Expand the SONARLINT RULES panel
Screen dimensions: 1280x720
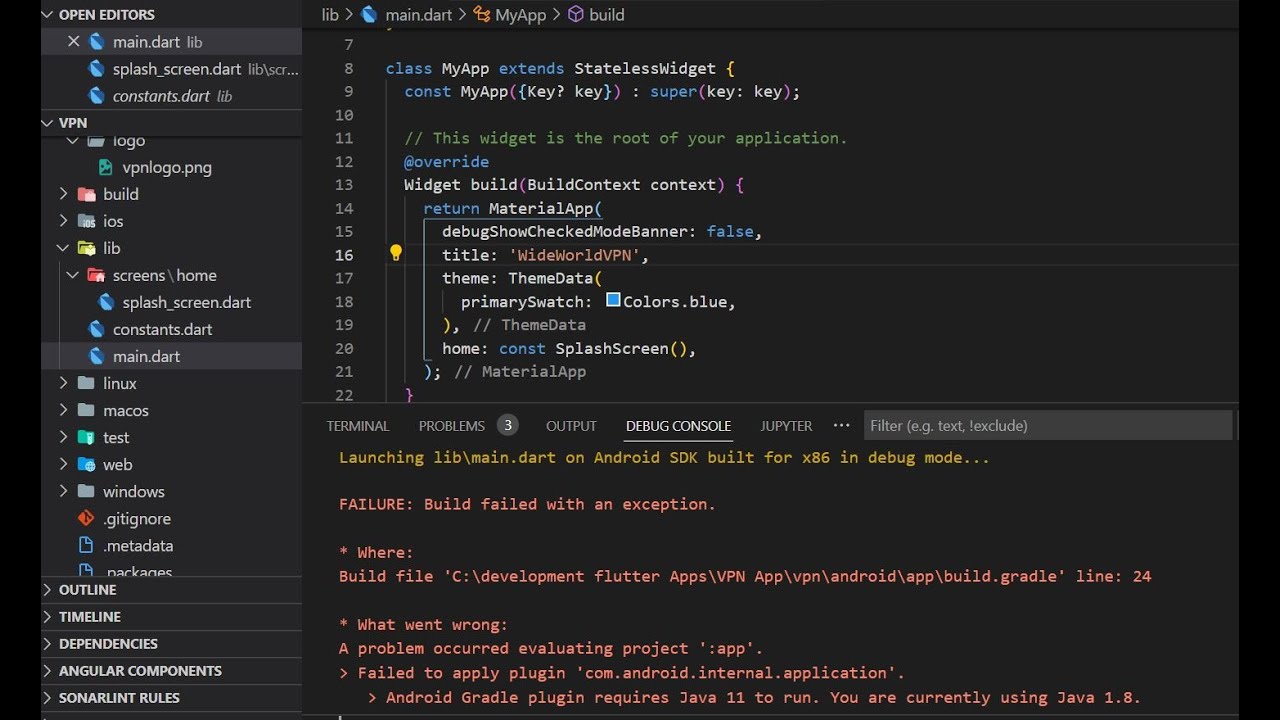point(48,698)
